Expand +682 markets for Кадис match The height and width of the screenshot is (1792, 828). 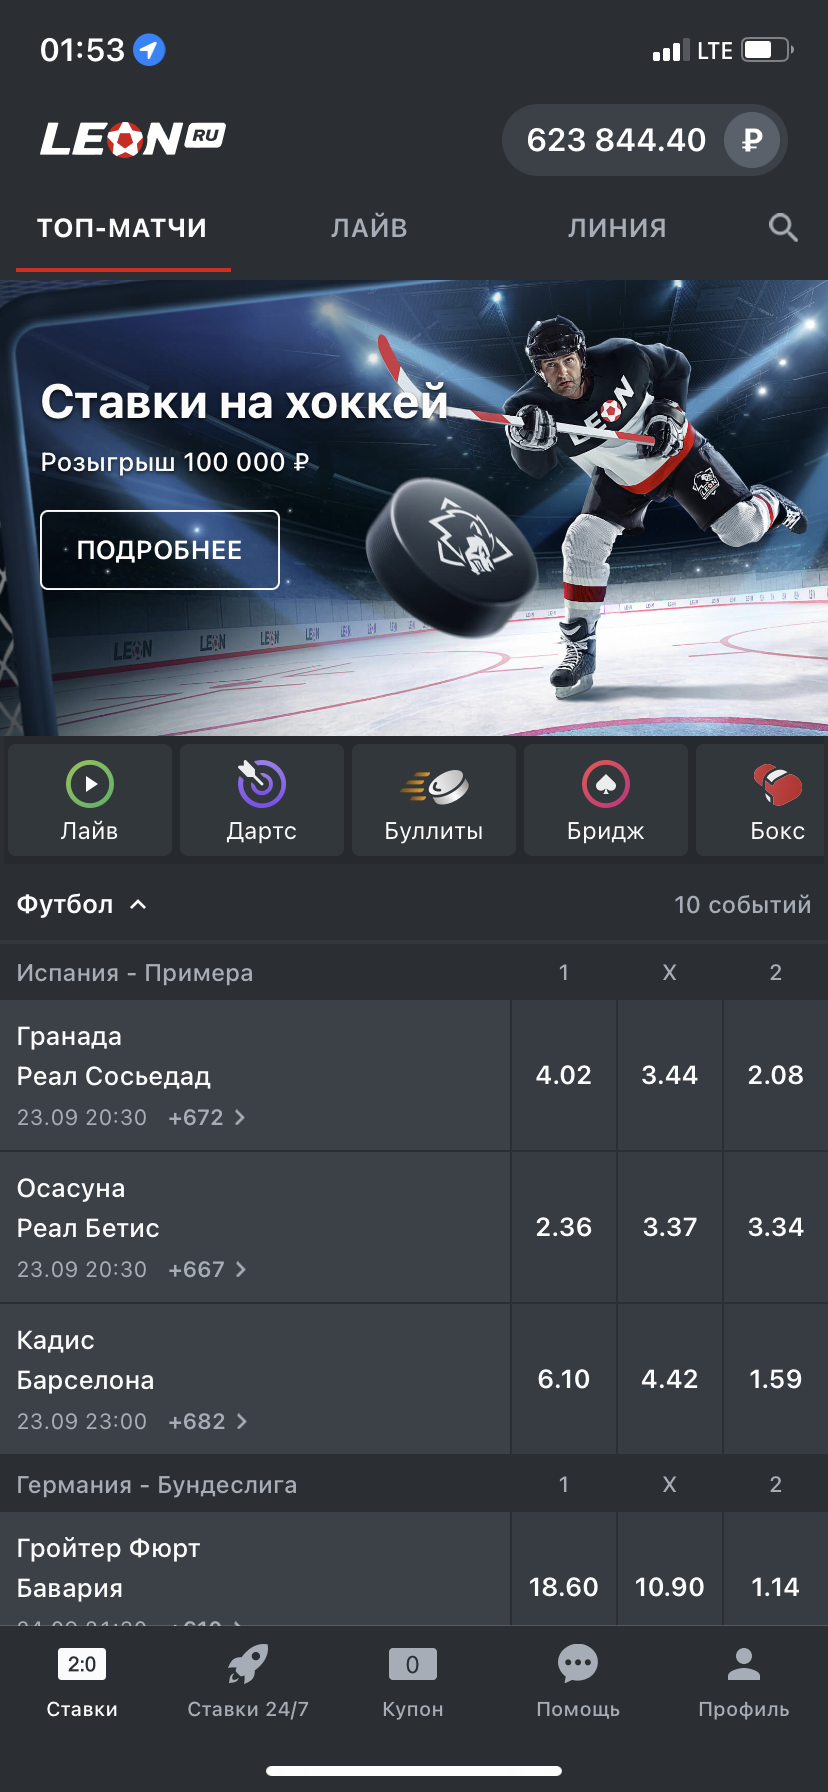(x=208, y=1422)
